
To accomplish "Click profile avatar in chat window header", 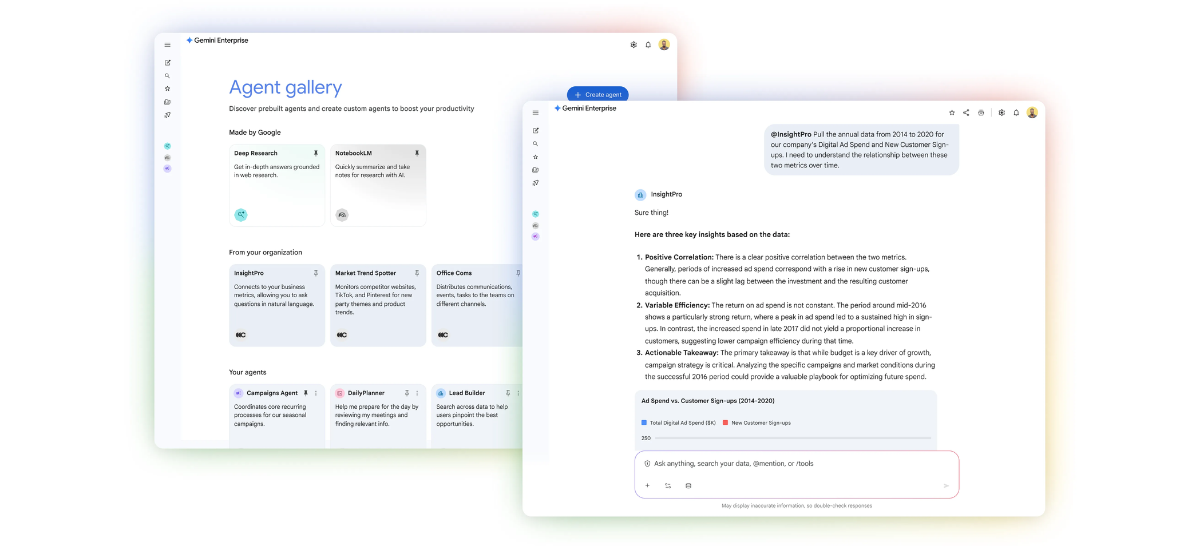I will [1032, 113].
